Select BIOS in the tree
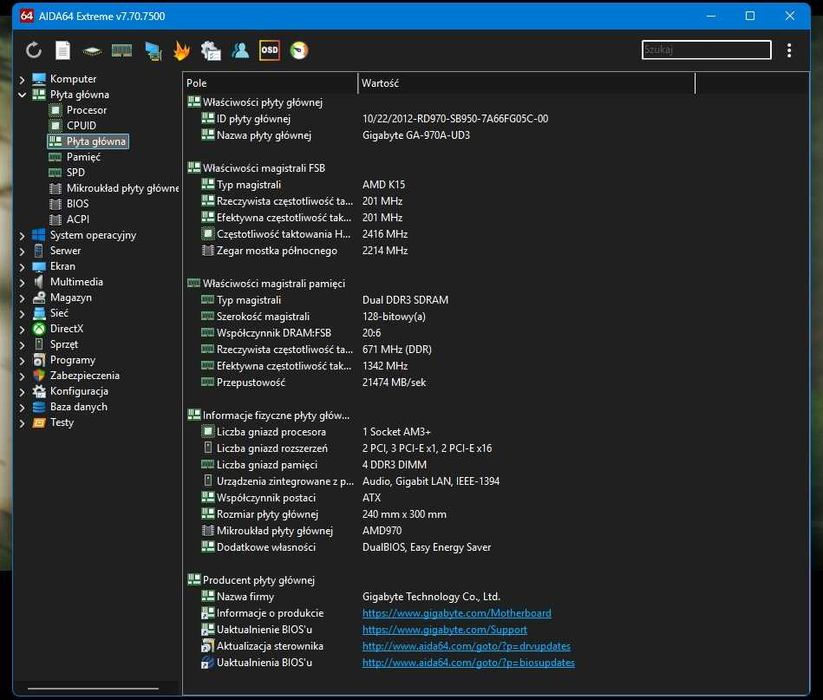This screenshot has height=700, width=823. tap(77, 204)
